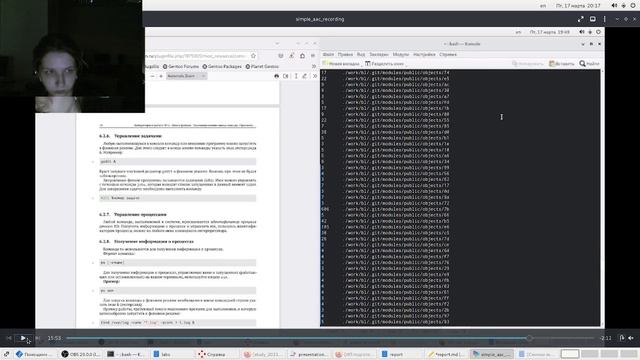Skip to the previous track in the player
The width and height of the screenshot is (640, 360).
(x=9, y=338)
